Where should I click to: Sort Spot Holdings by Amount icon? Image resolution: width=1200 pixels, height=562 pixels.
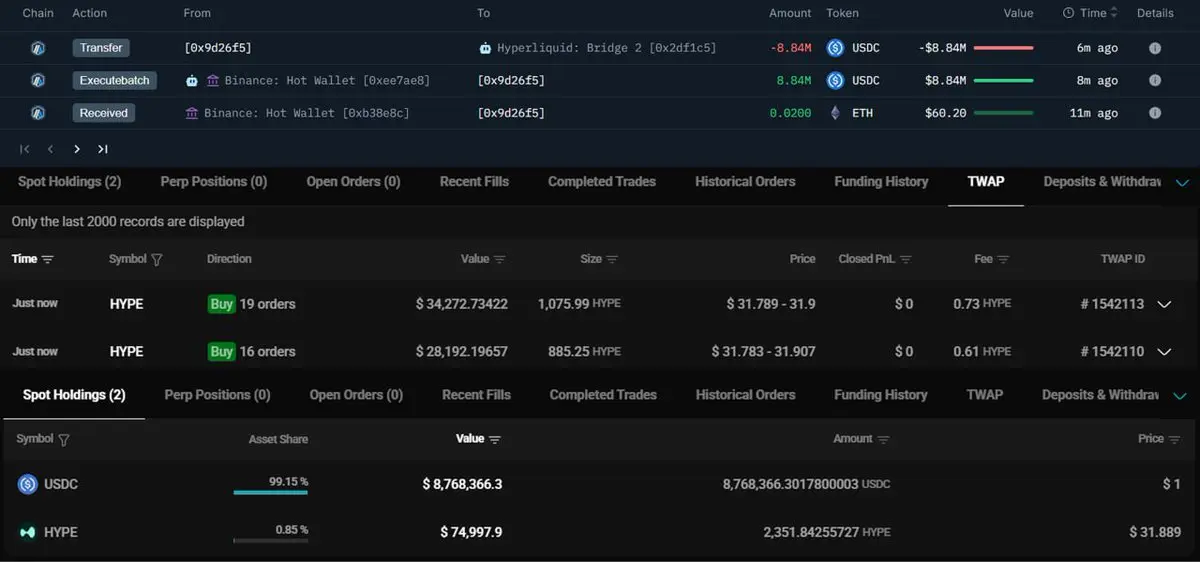pyautogui.click(x=883, y=439)
